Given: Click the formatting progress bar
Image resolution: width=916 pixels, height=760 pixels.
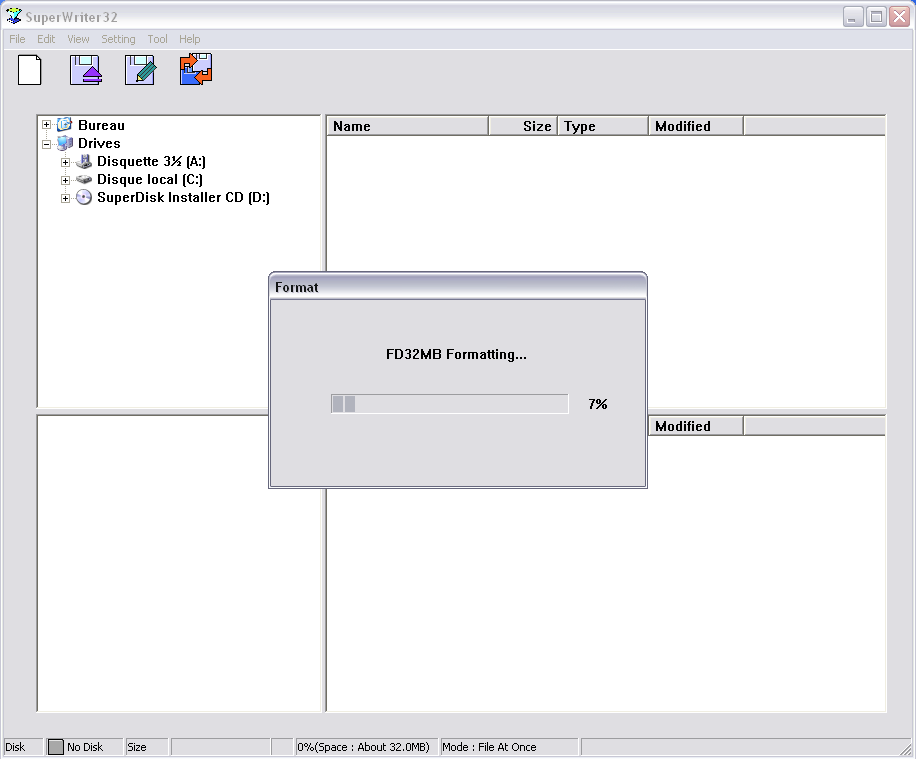Looking at the screenshot, I should point(449,404).
